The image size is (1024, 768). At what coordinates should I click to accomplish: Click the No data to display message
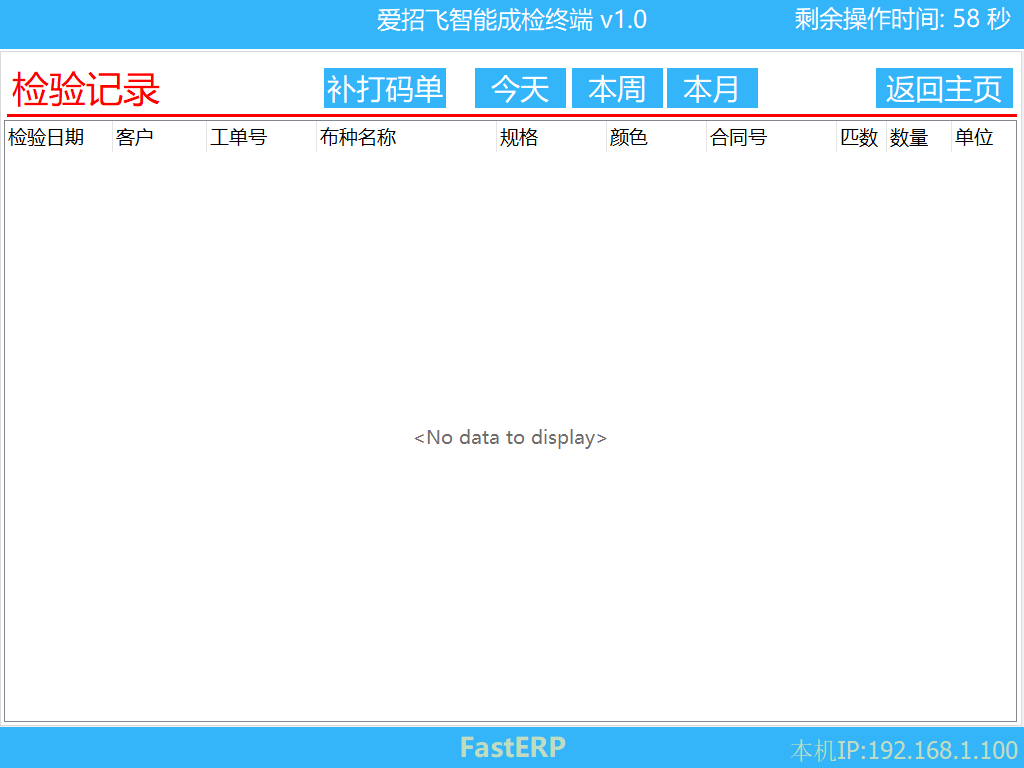[x=511, y=438]
